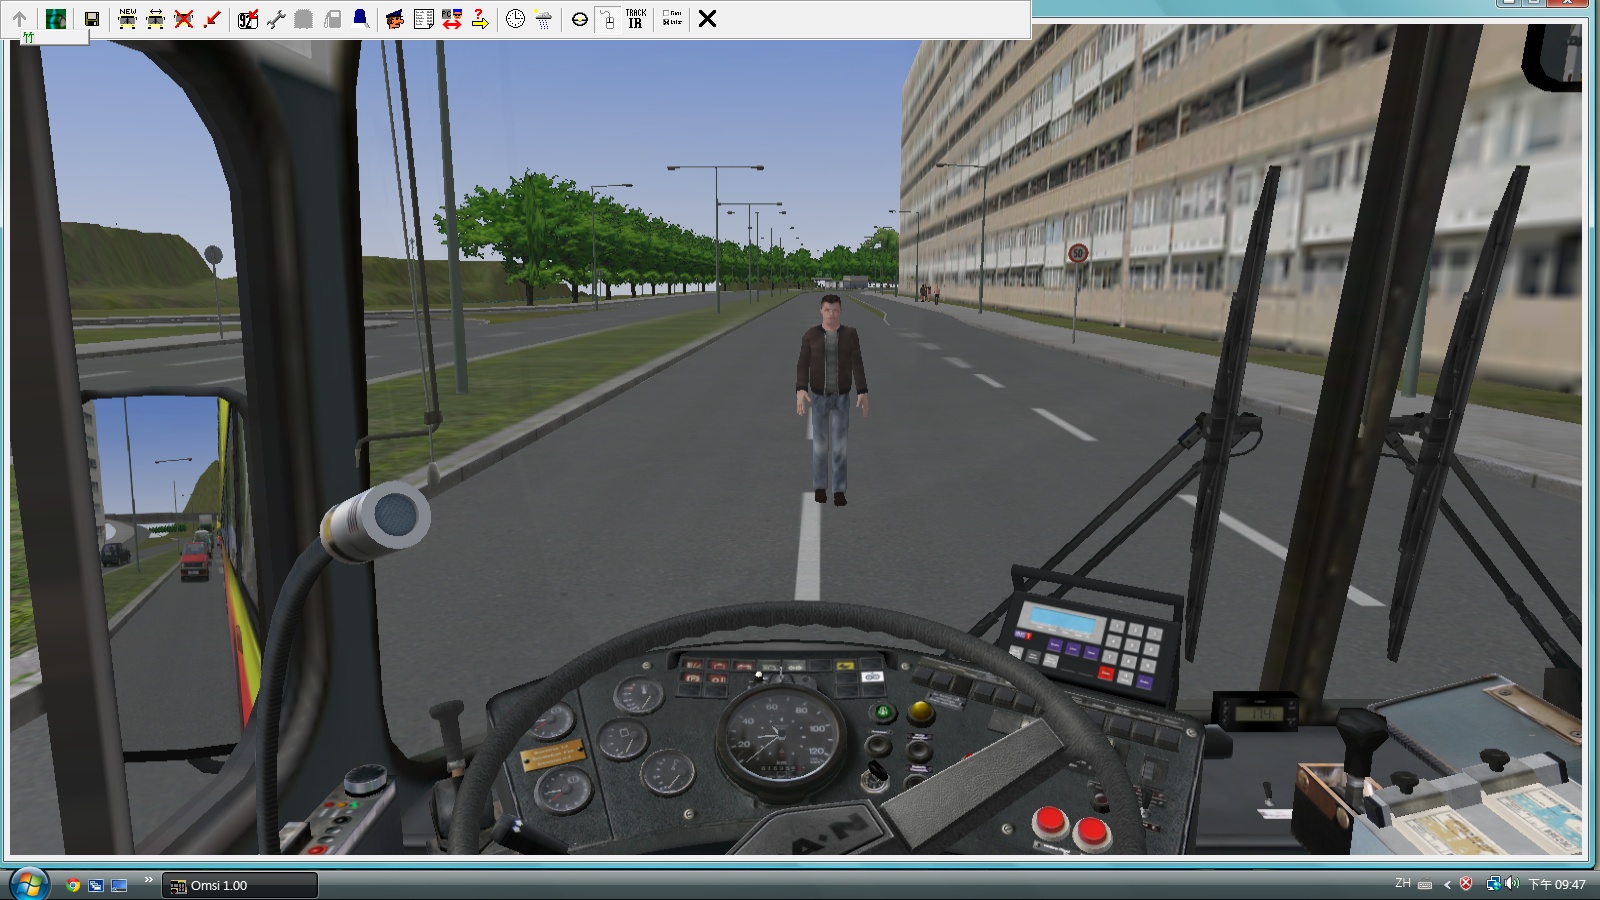This screenshot has width=1600, height=900.
Task: Toggle the mouse control icon
Action: [607, 19]
